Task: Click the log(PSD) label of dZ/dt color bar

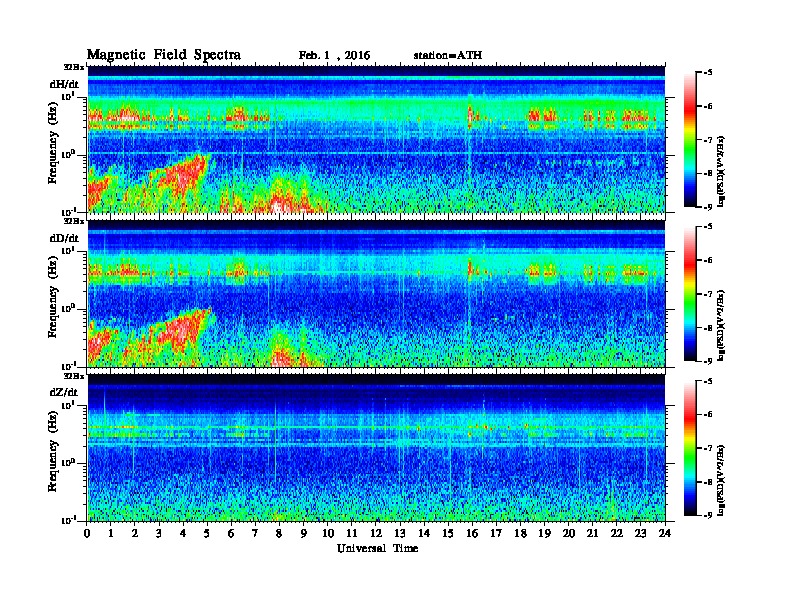Action: [721, 480]
